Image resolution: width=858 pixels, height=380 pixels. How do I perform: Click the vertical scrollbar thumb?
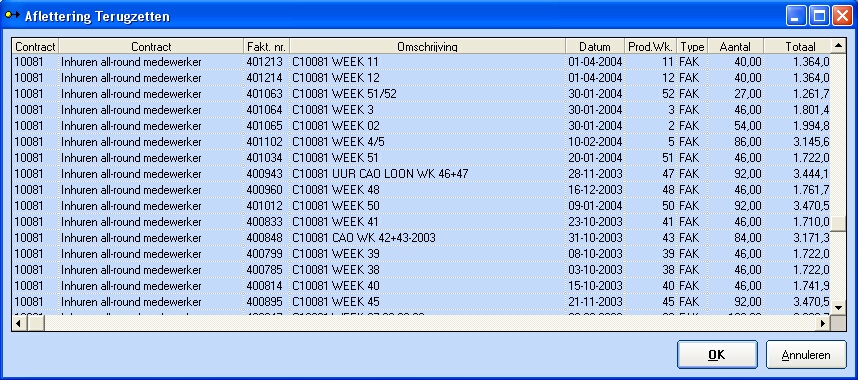pyautogui.click(x=838, y=224)
